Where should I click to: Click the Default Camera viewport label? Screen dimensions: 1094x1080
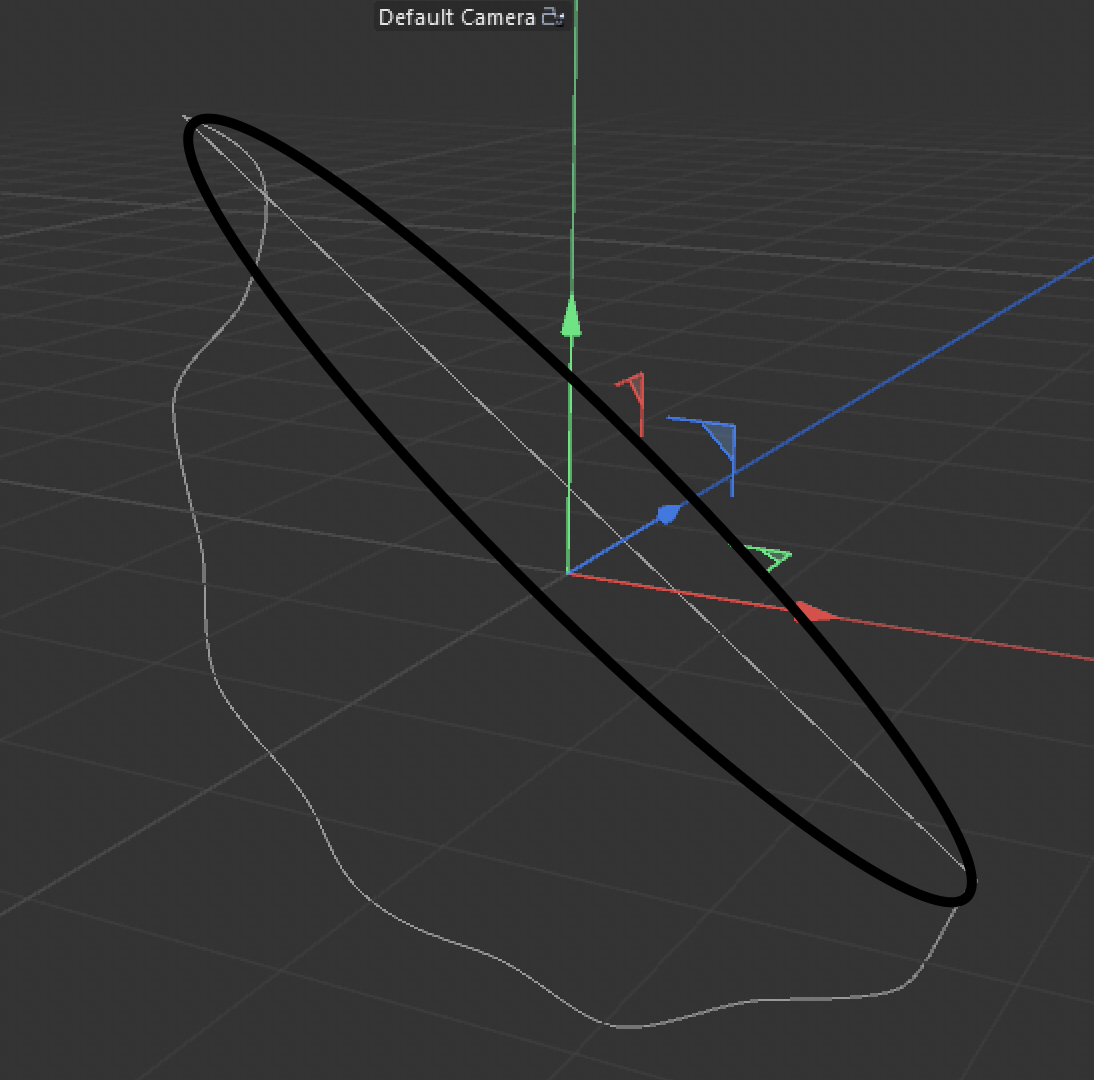457,17
